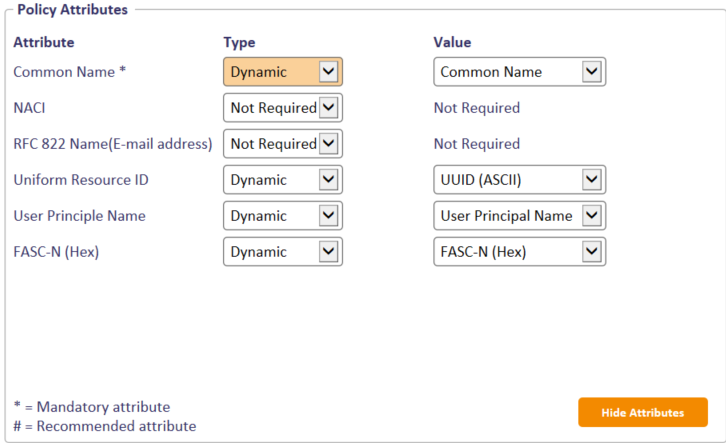The height and width of the screenshot is (443, 726).
Task: Click the Not Required value text for NACI
Action: 476,108
